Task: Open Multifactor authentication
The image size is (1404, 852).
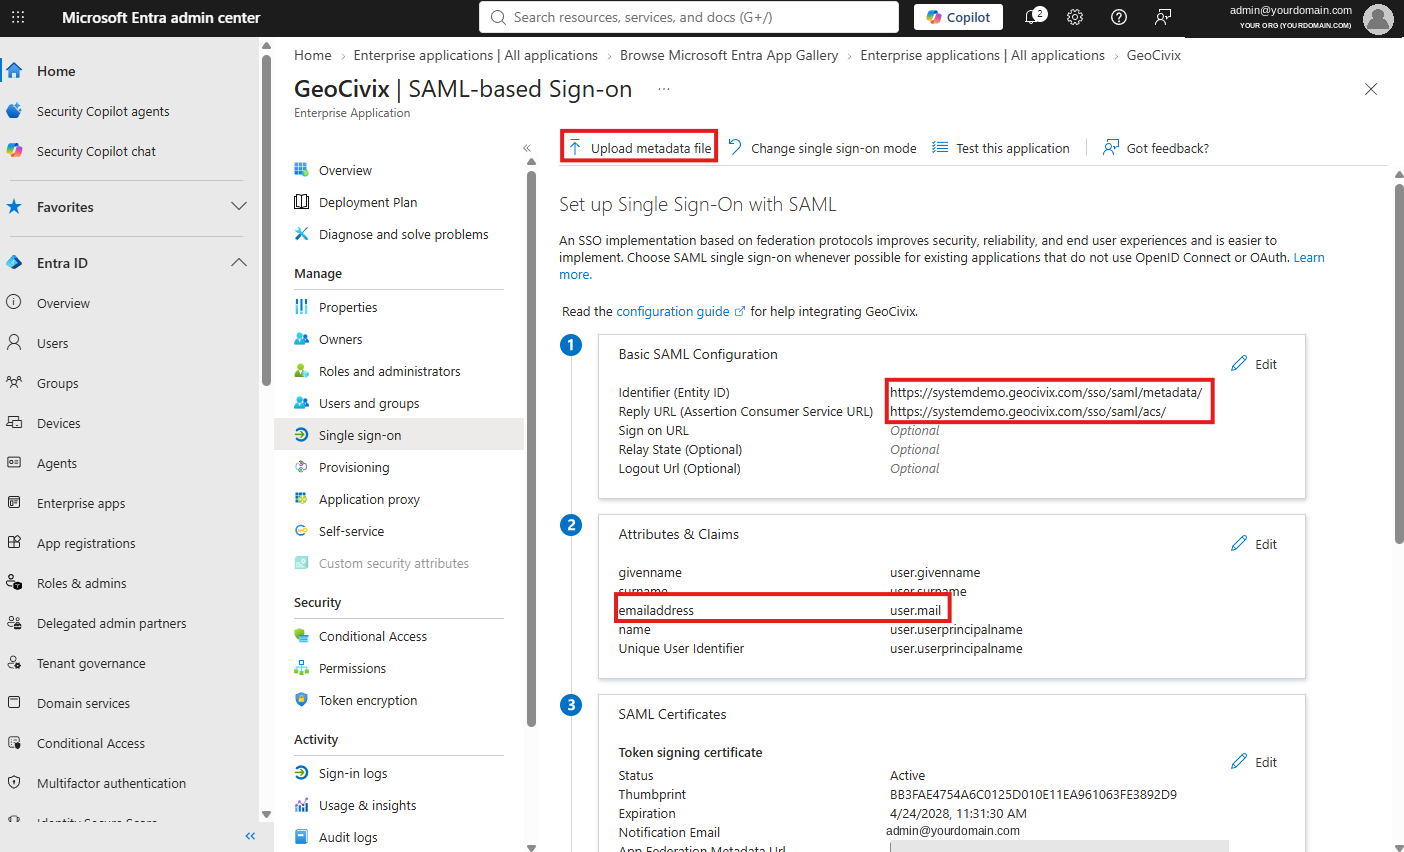Action: click(x=111, y=783)
